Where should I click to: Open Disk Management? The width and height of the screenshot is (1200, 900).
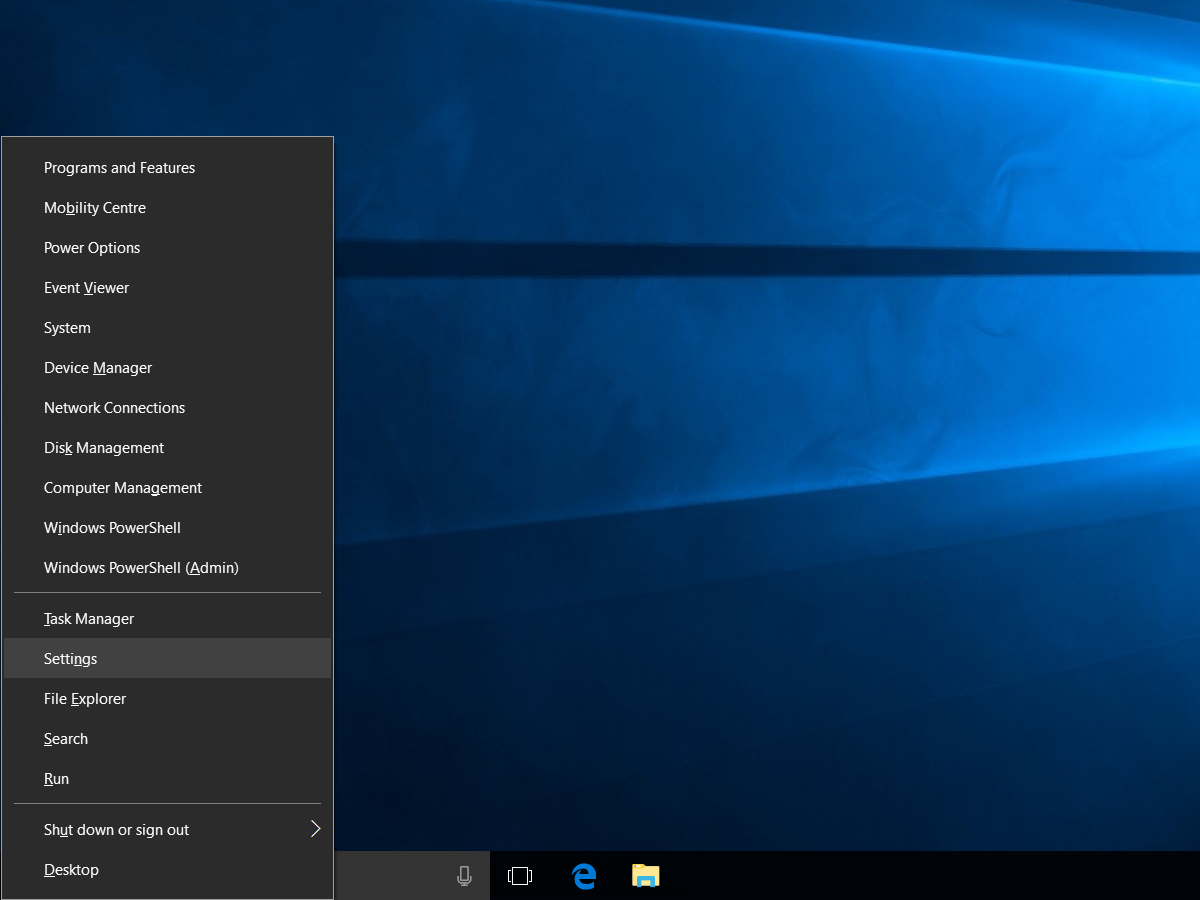(x=167, y=448)
